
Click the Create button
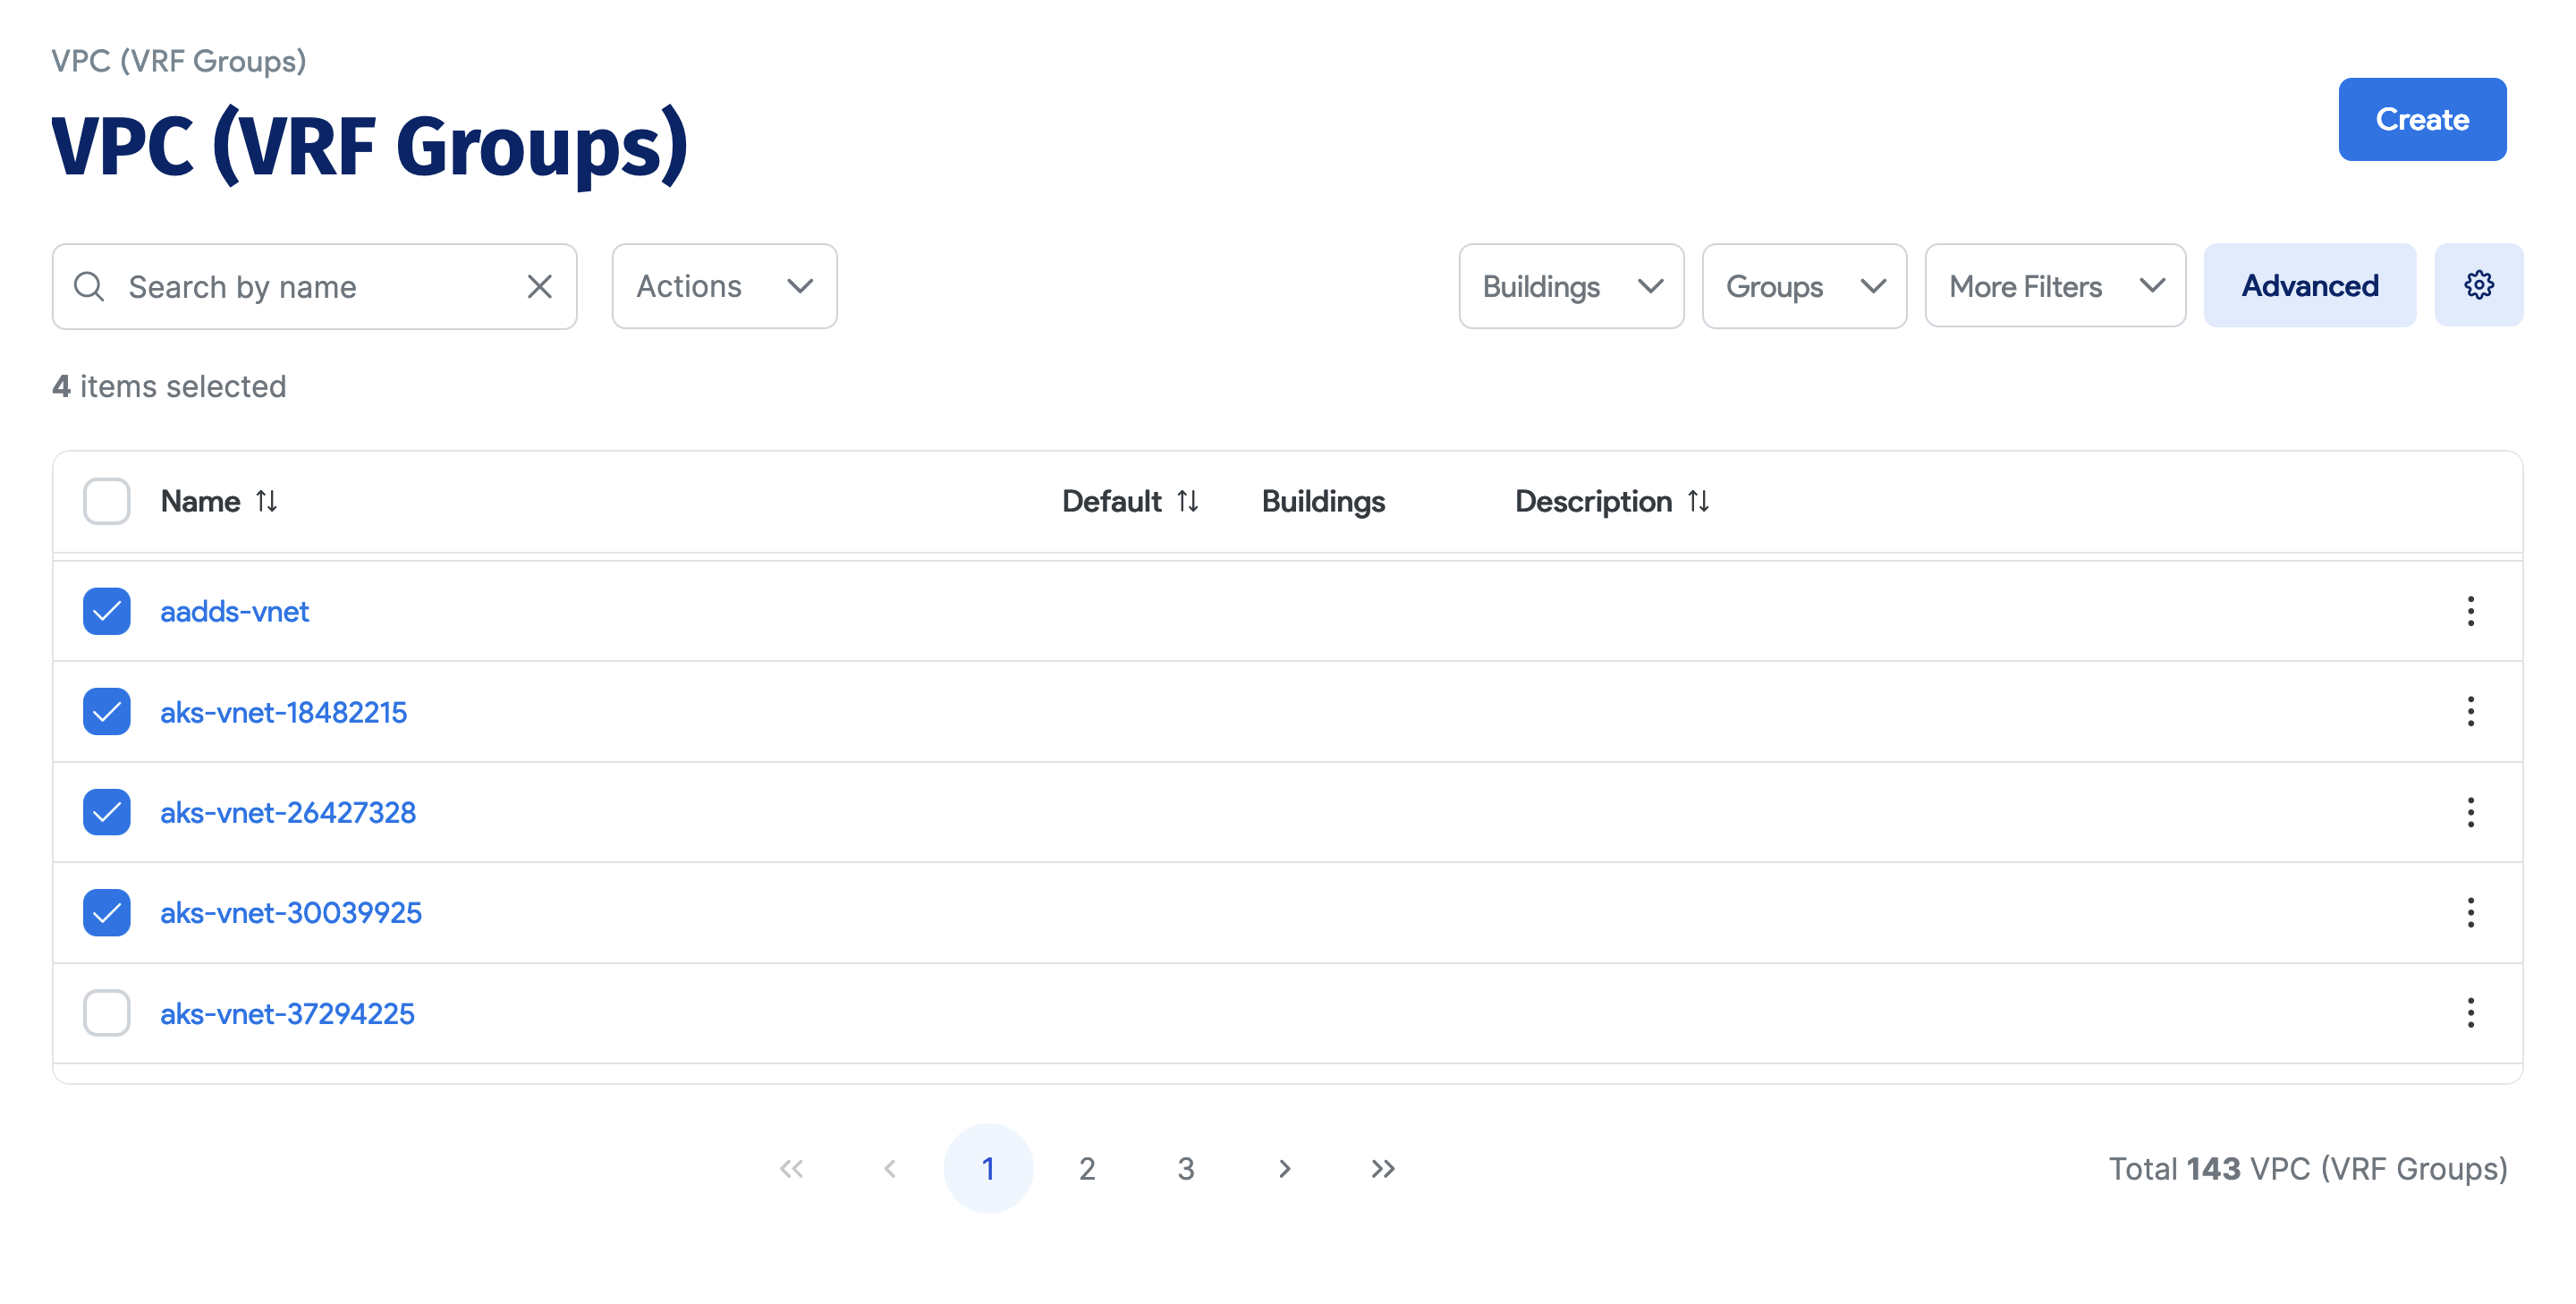(2421, 119)
